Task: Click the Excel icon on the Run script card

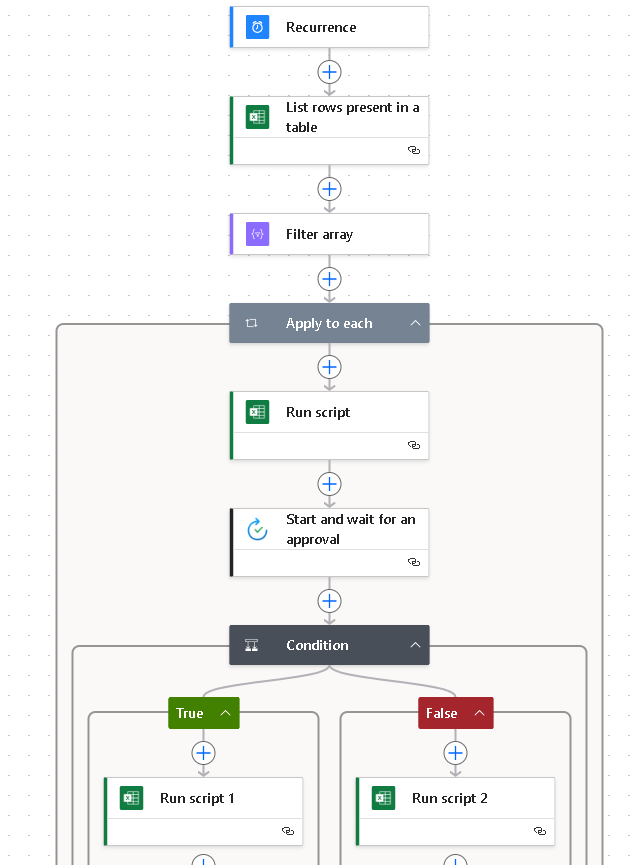Action: (x=257, y=412)
